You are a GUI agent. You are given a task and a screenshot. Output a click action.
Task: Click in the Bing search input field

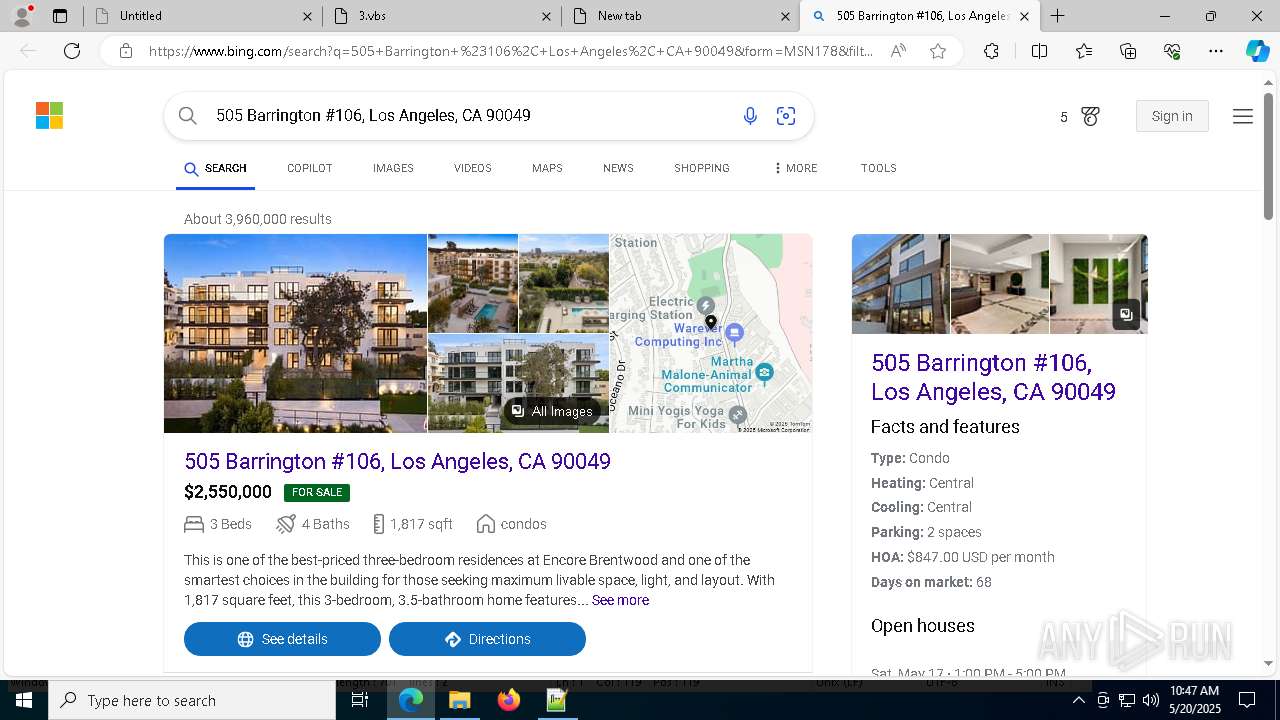(470, 116)
